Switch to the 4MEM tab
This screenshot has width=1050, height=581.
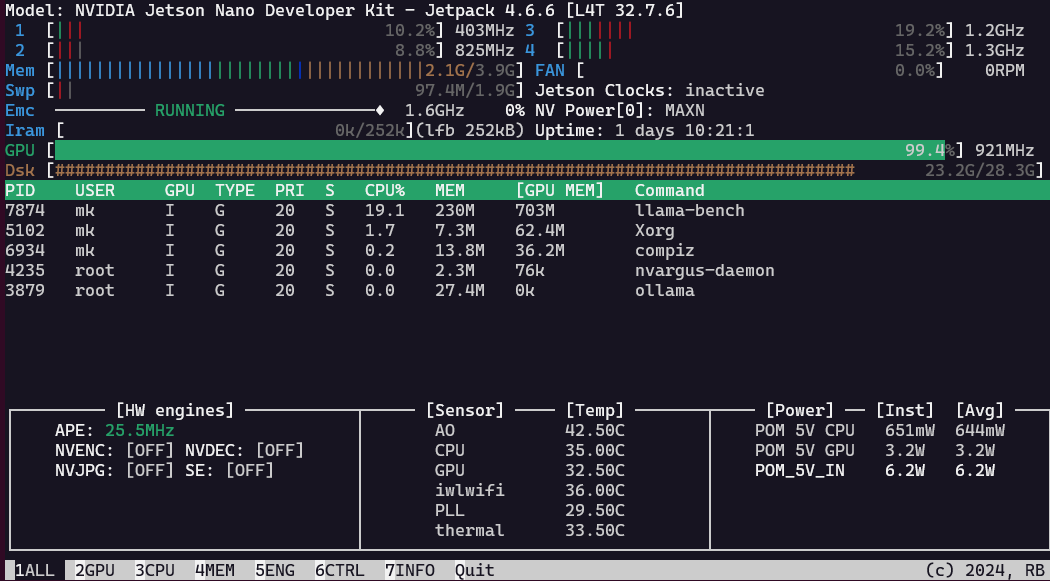click(215, 570)
